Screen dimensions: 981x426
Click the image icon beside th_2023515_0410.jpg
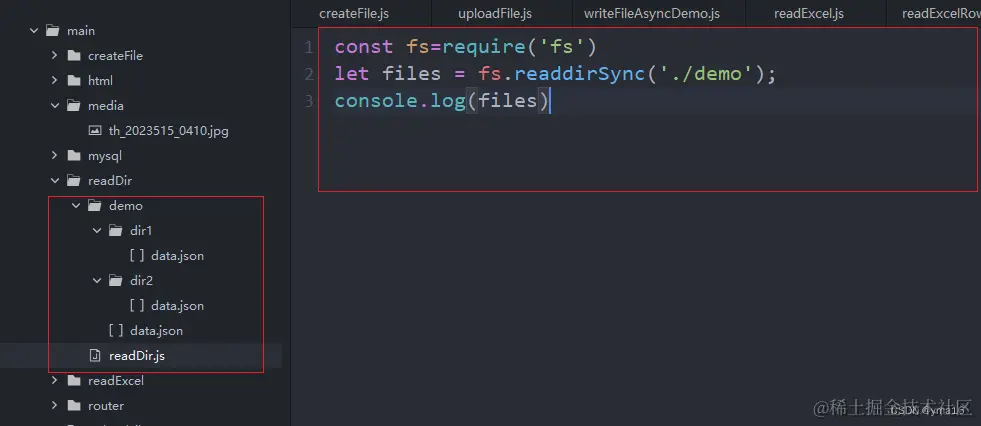tap(95, 131)
